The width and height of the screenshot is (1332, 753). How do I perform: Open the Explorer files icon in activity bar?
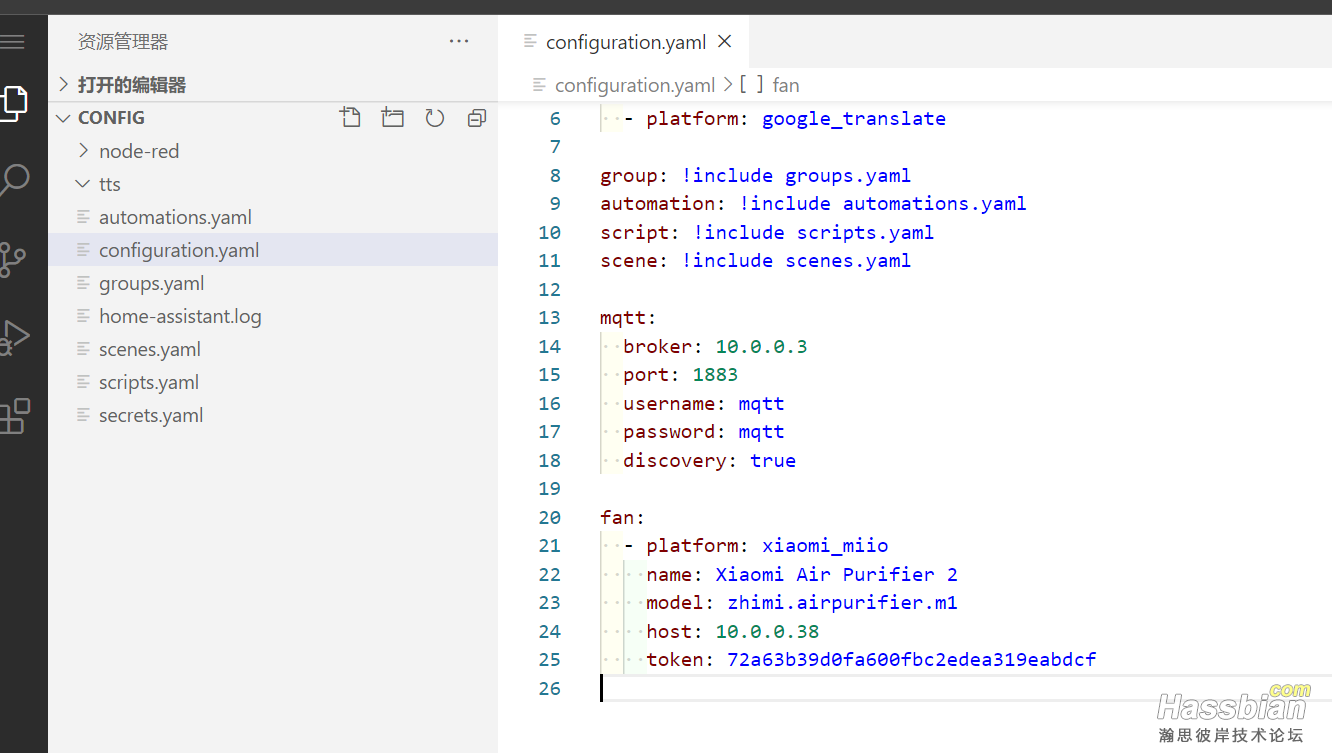pyautogui.click(x=13, y=102)
